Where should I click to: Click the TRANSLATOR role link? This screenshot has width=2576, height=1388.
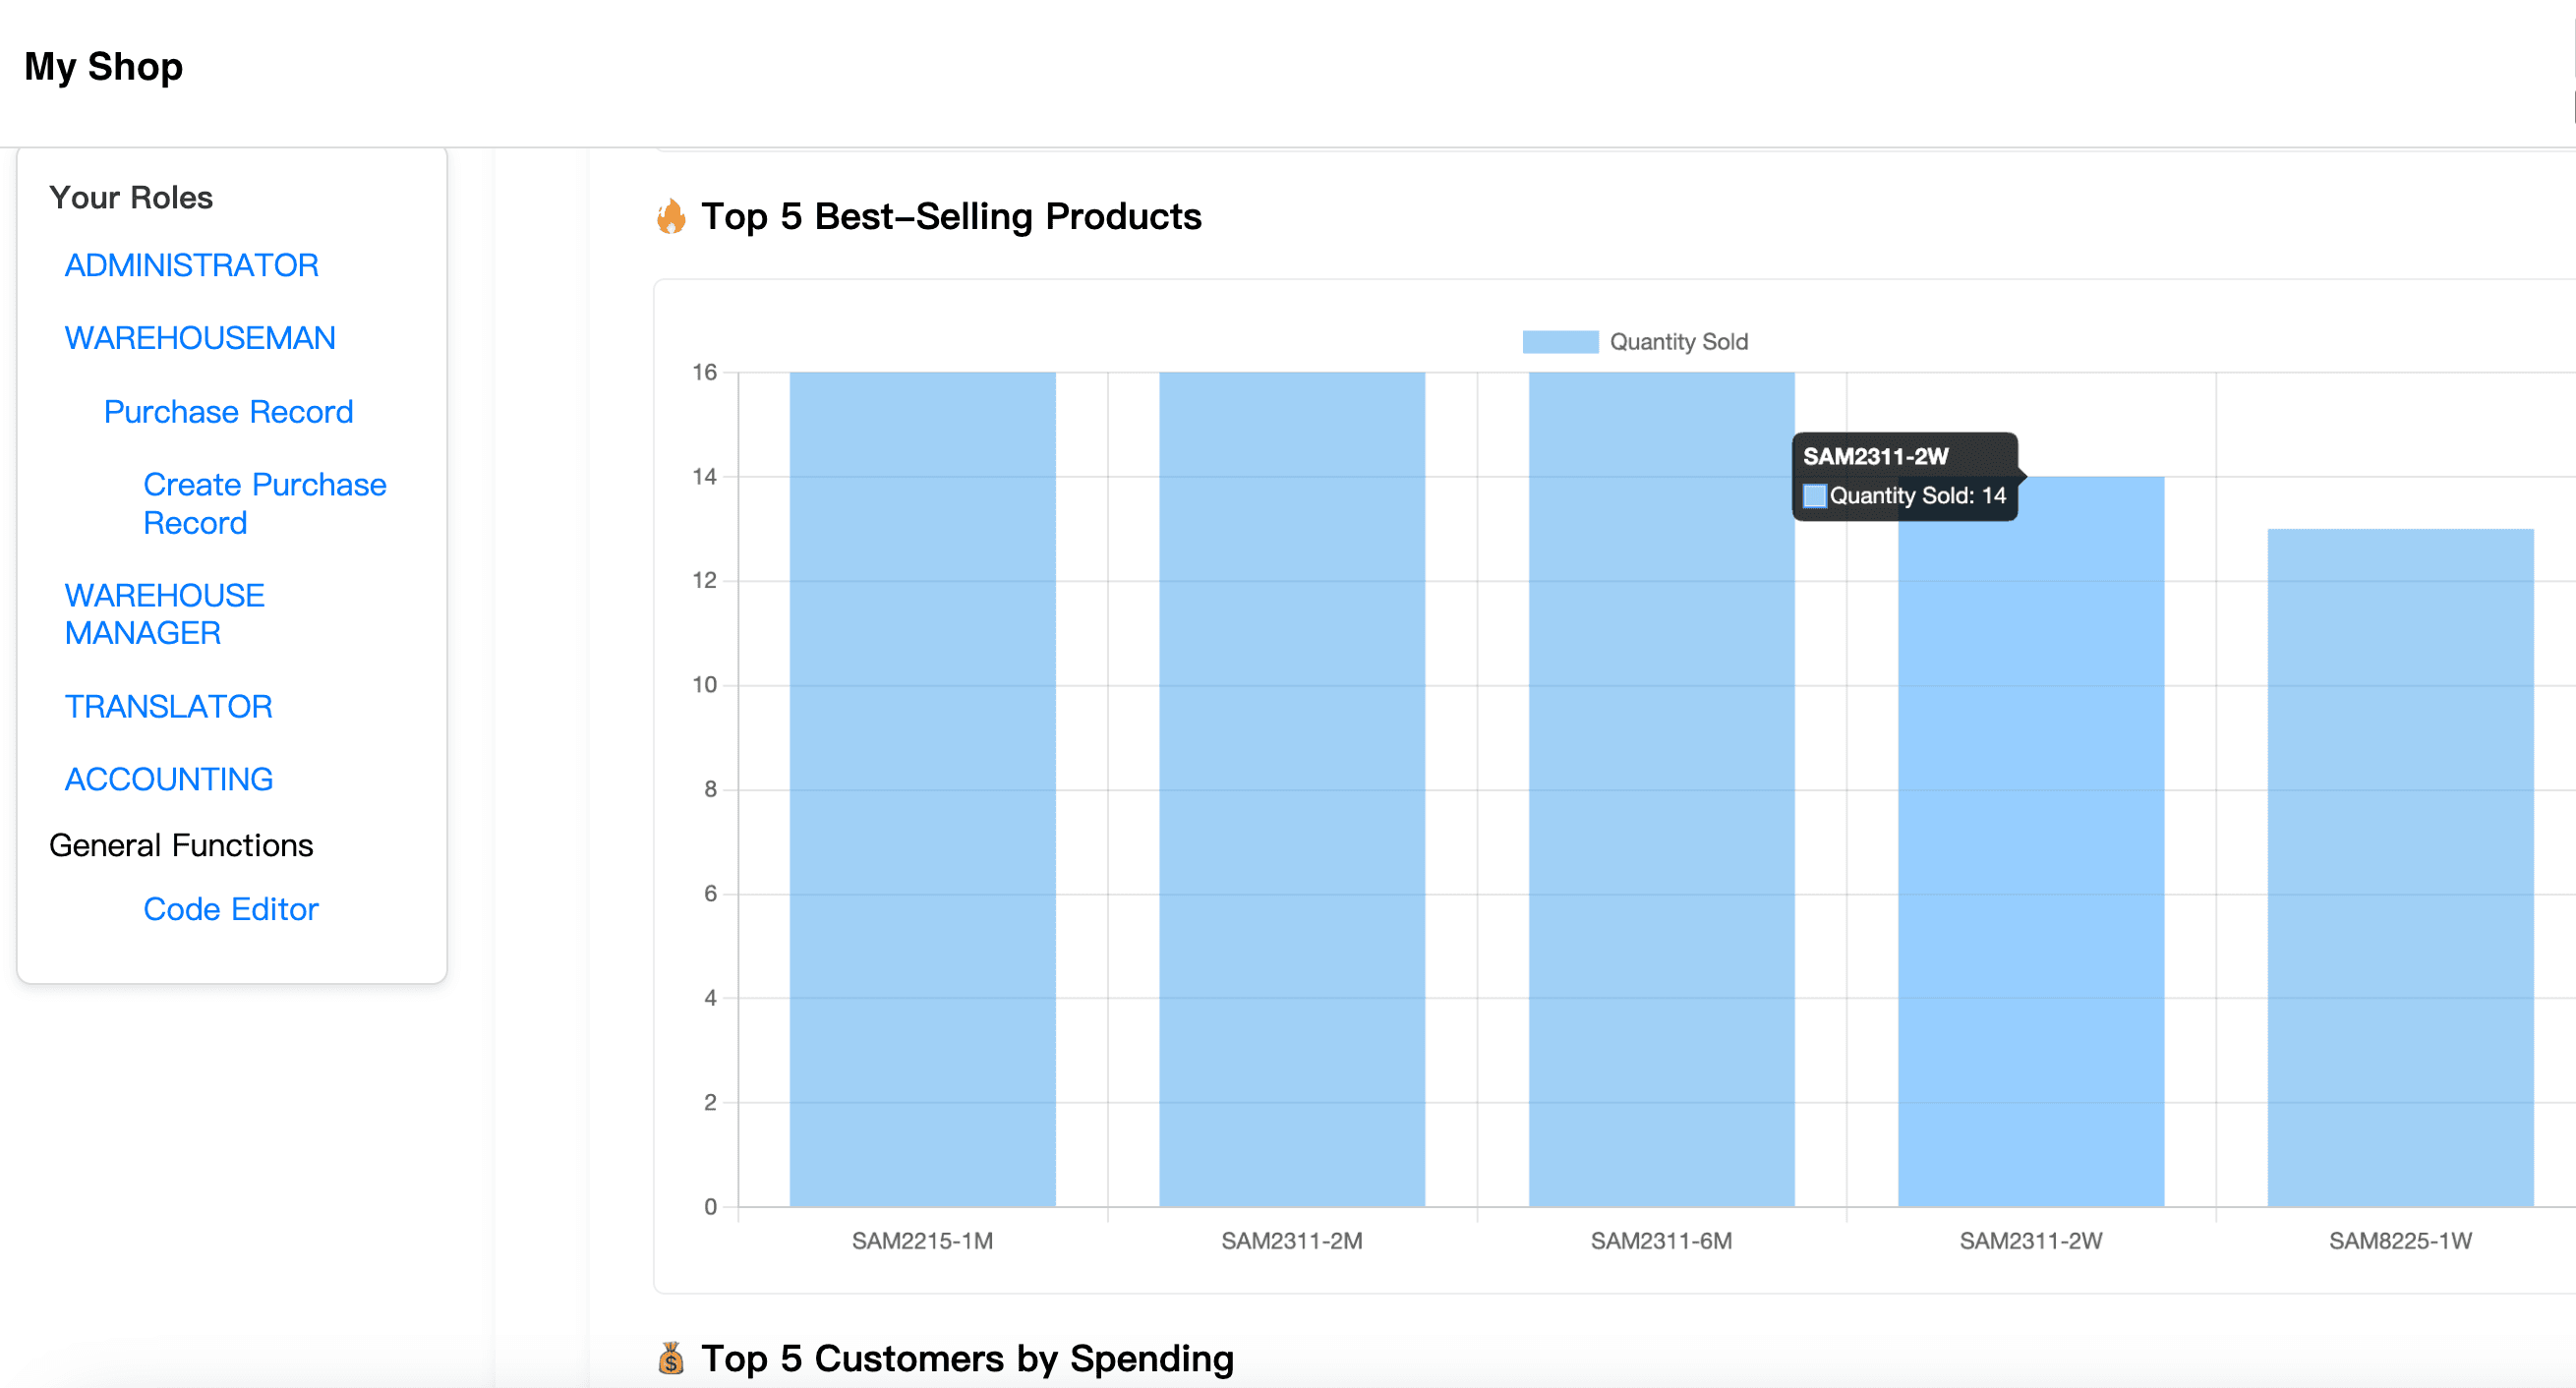point(168,706)
